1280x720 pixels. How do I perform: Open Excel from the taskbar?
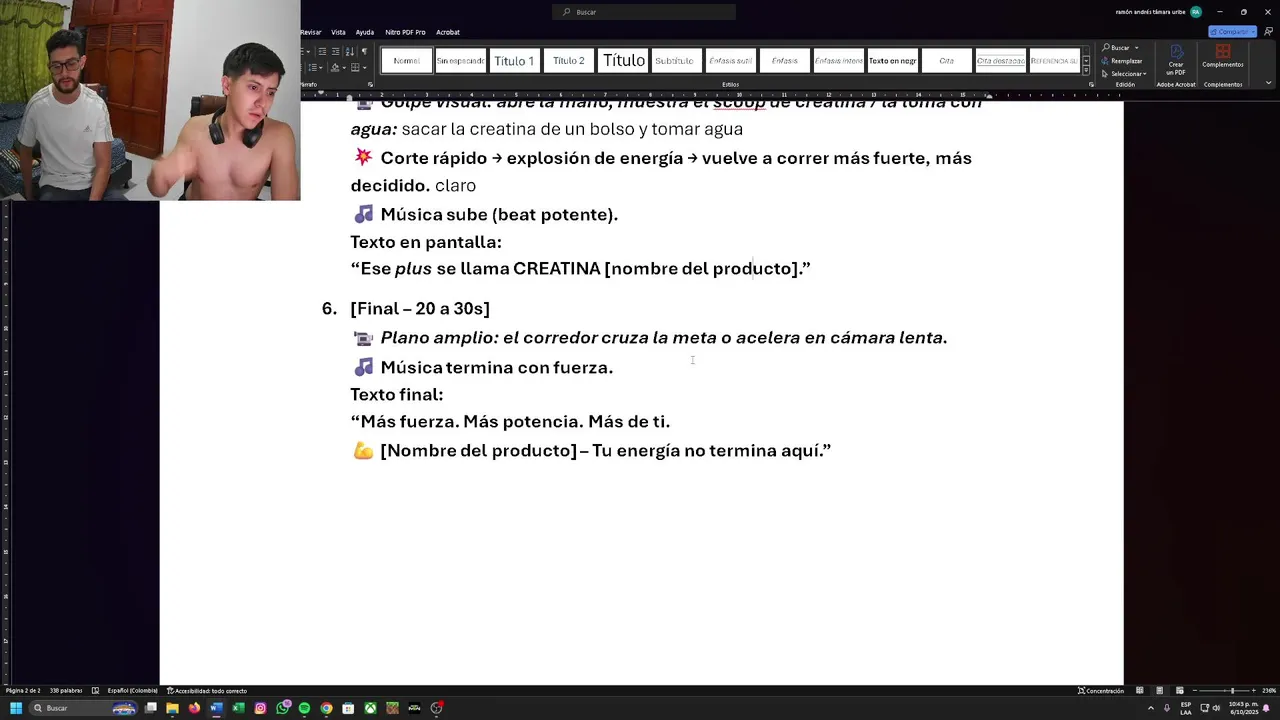click(x=238, y=708)
